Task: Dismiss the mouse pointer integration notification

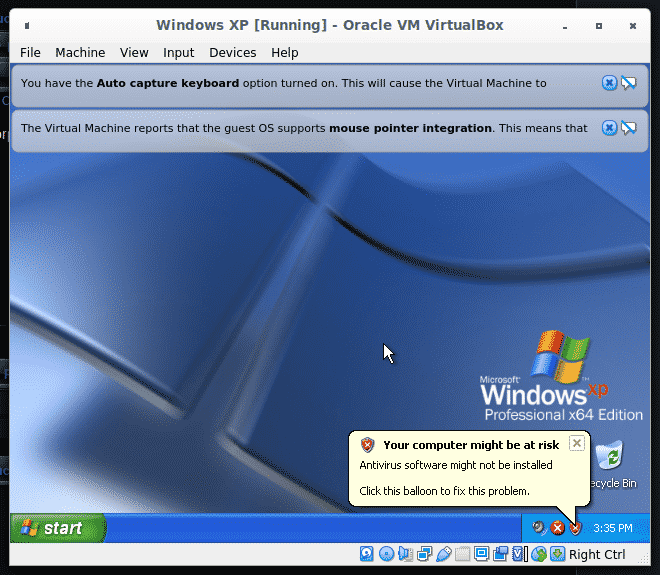Action: click(609, 128)
